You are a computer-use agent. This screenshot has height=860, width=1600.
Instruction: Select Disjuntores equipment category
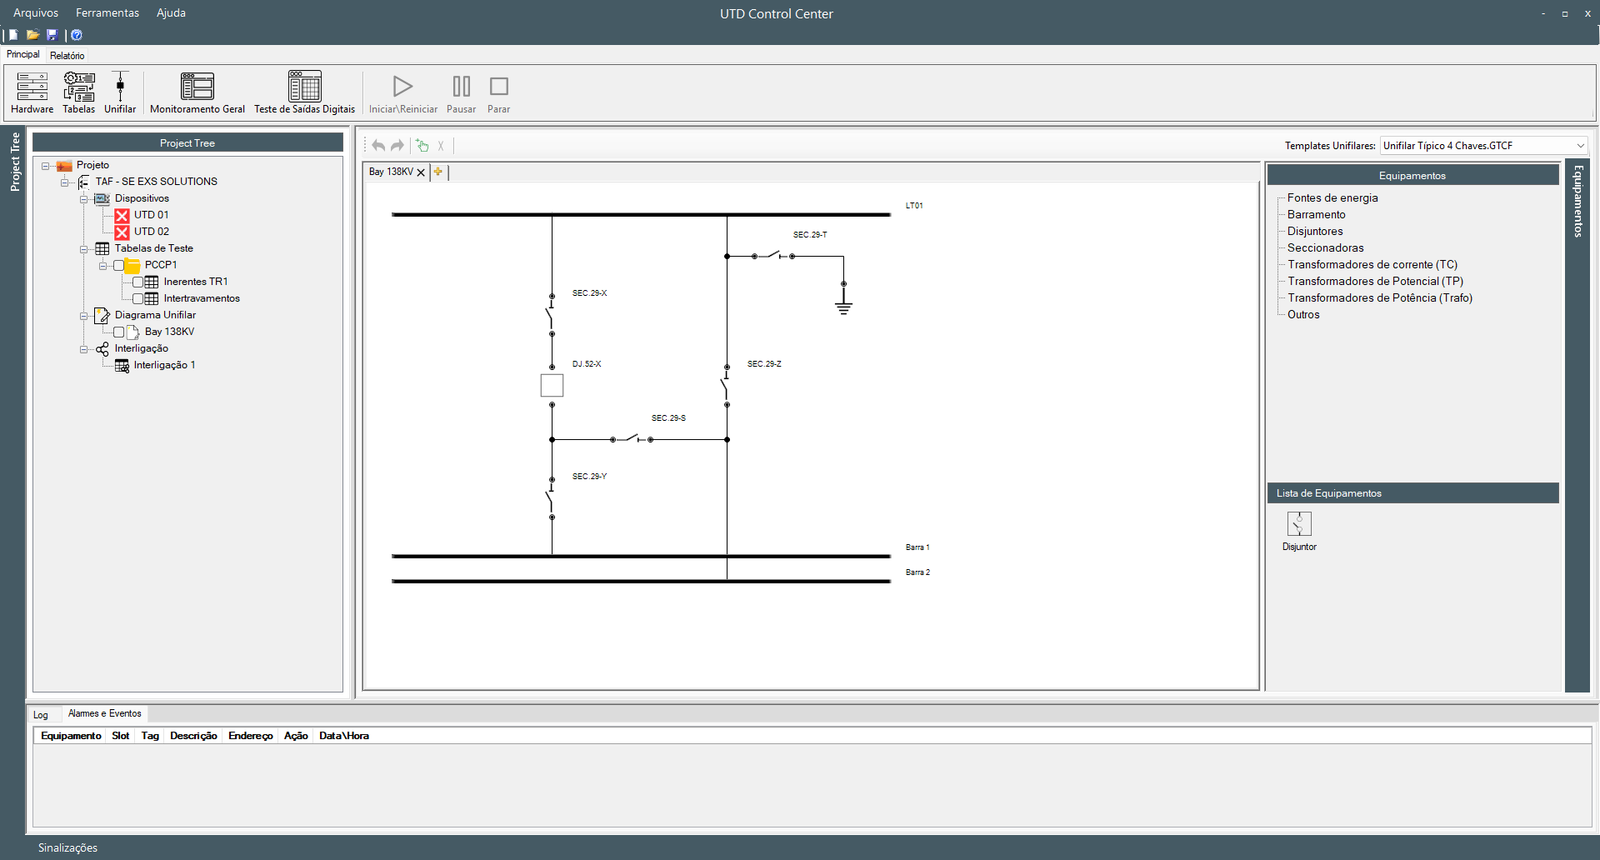pos(1315,232)
